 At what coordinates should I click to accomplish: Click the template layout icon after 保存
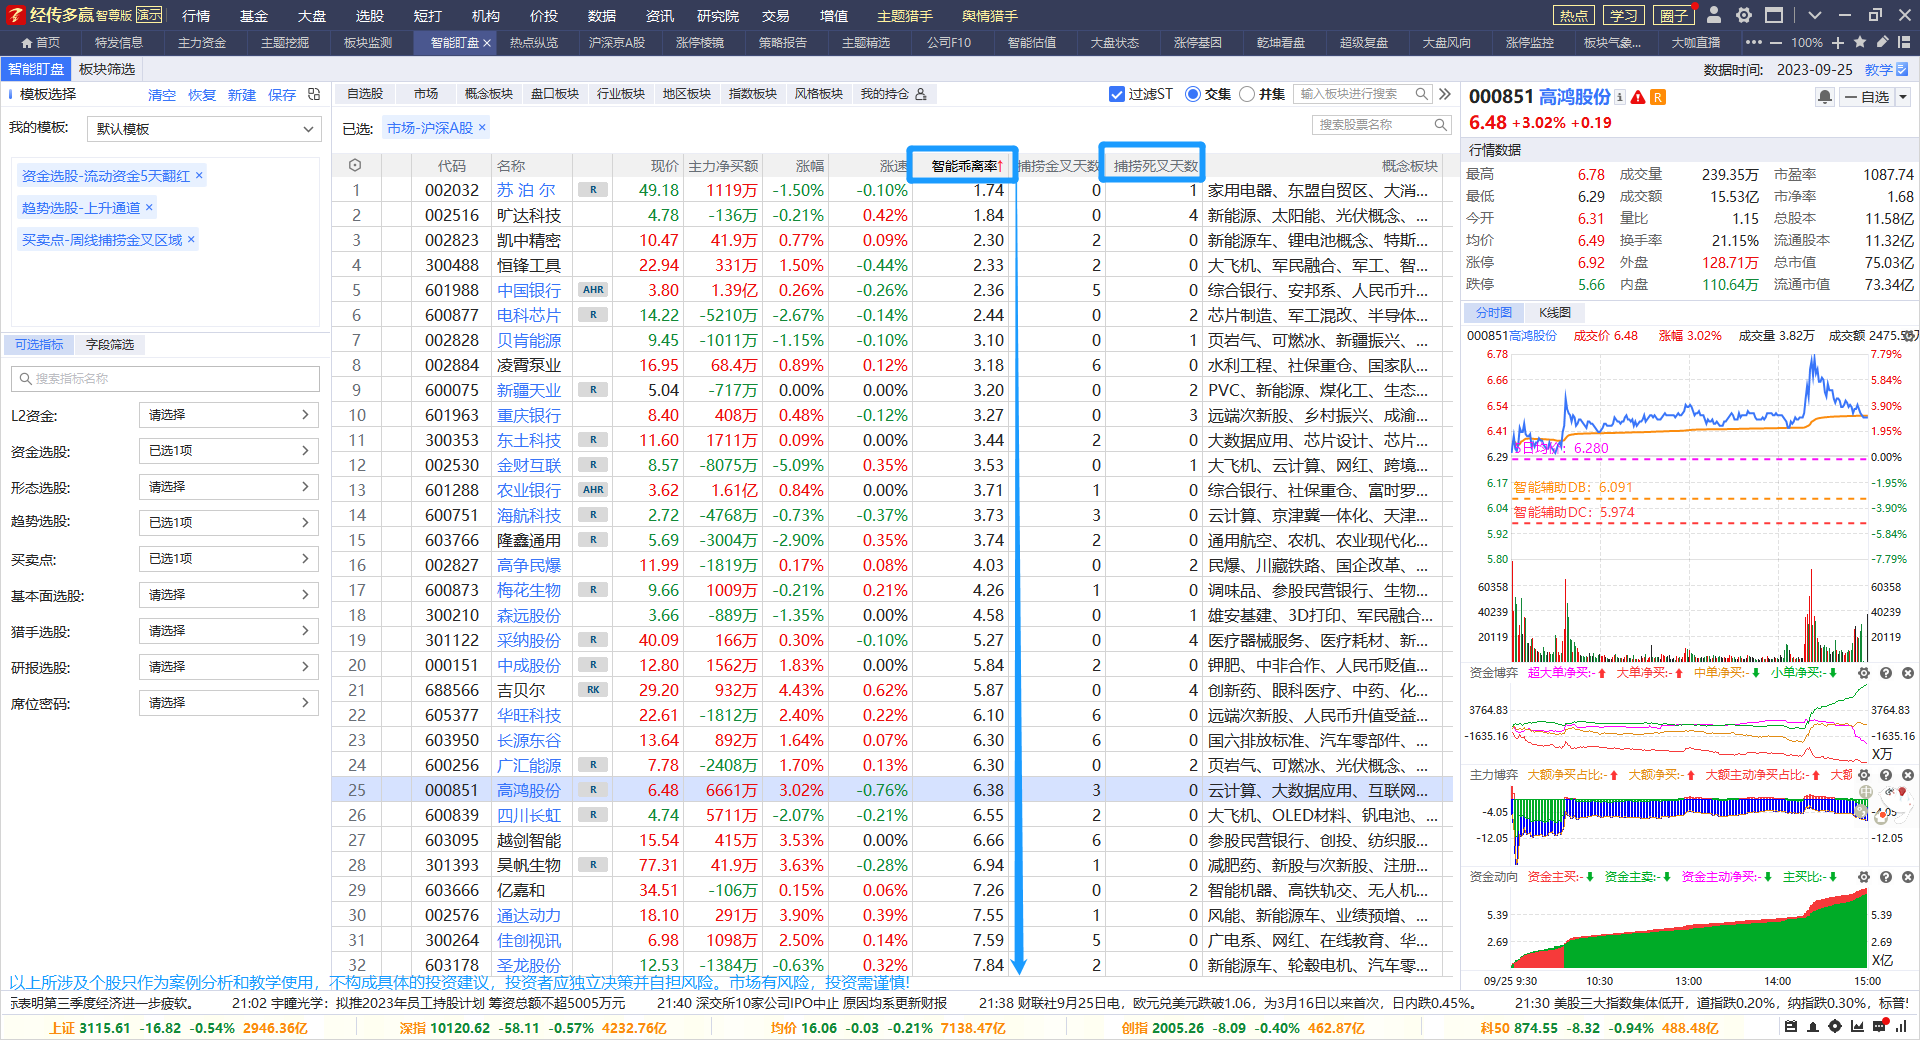[314, 94]
